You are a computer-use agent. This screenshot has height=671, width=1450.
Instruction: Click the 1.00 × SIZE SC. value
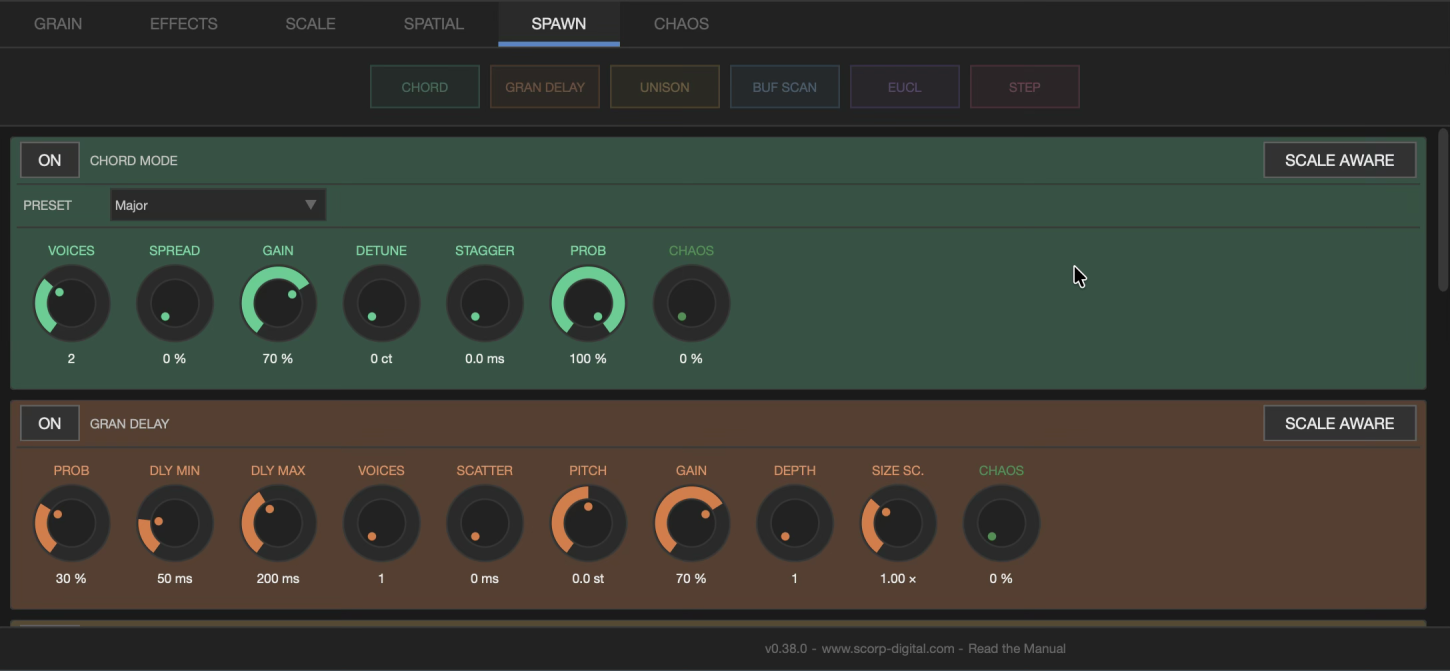click(898, 578)
